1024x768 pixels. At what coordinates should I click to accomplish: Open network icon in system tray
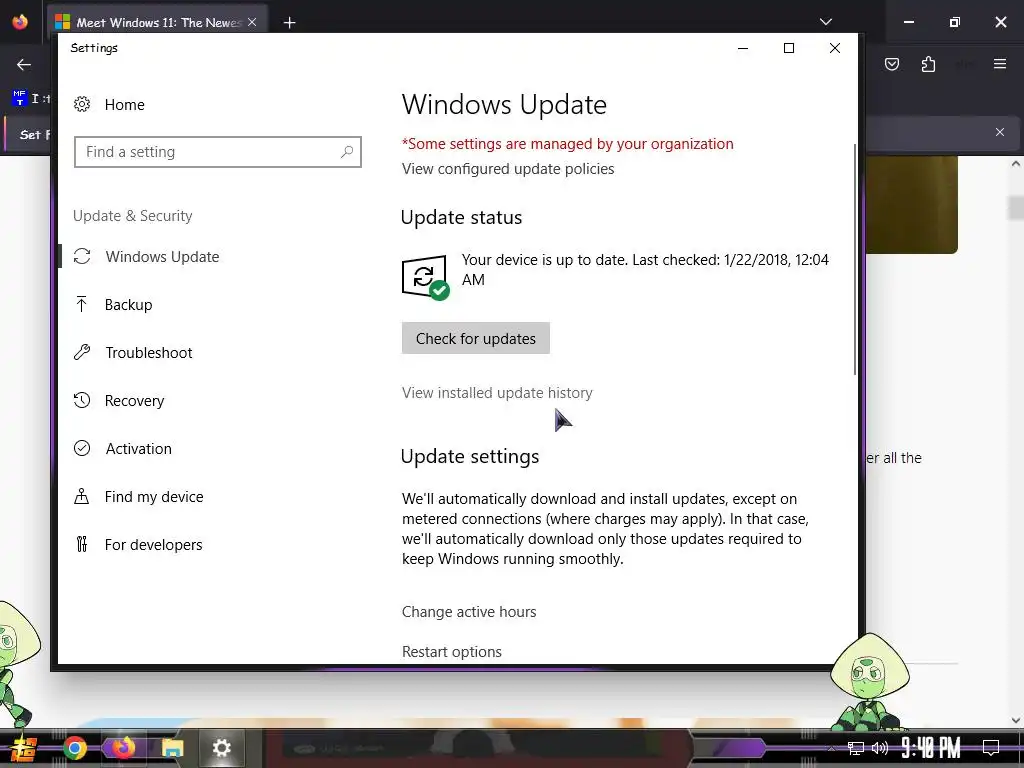pos(856,748)
